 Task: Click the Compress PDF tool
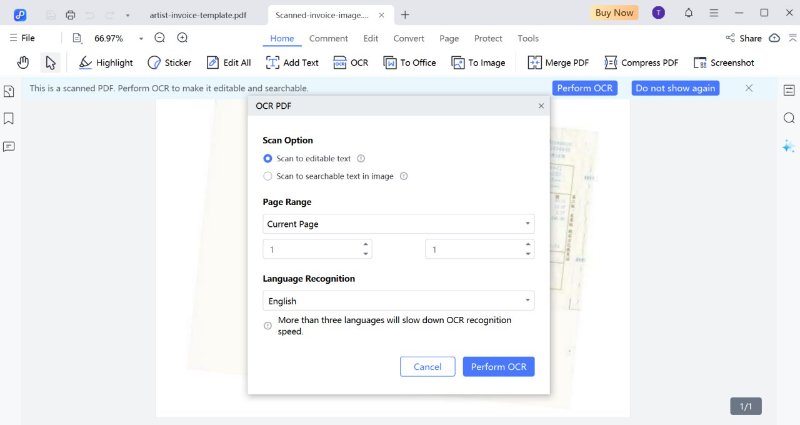[611, 62]
